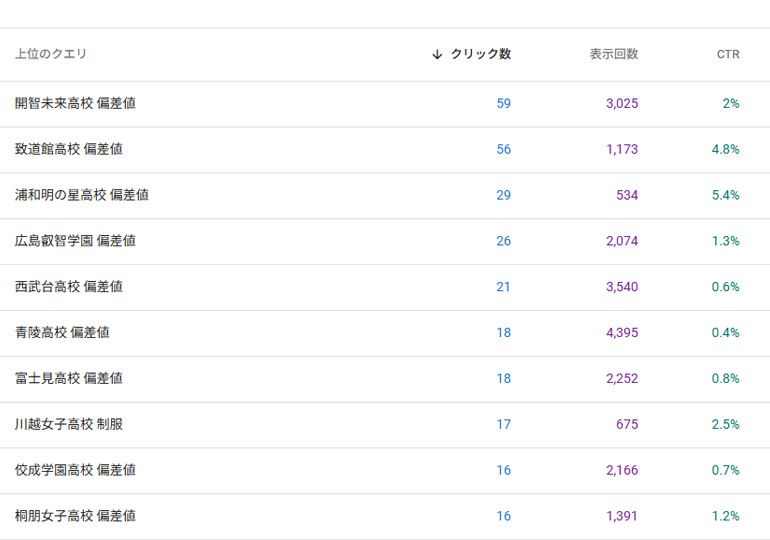Open the 致道館高校 偏差値 query row
This screenshot has height=540, width=770.
69,150
